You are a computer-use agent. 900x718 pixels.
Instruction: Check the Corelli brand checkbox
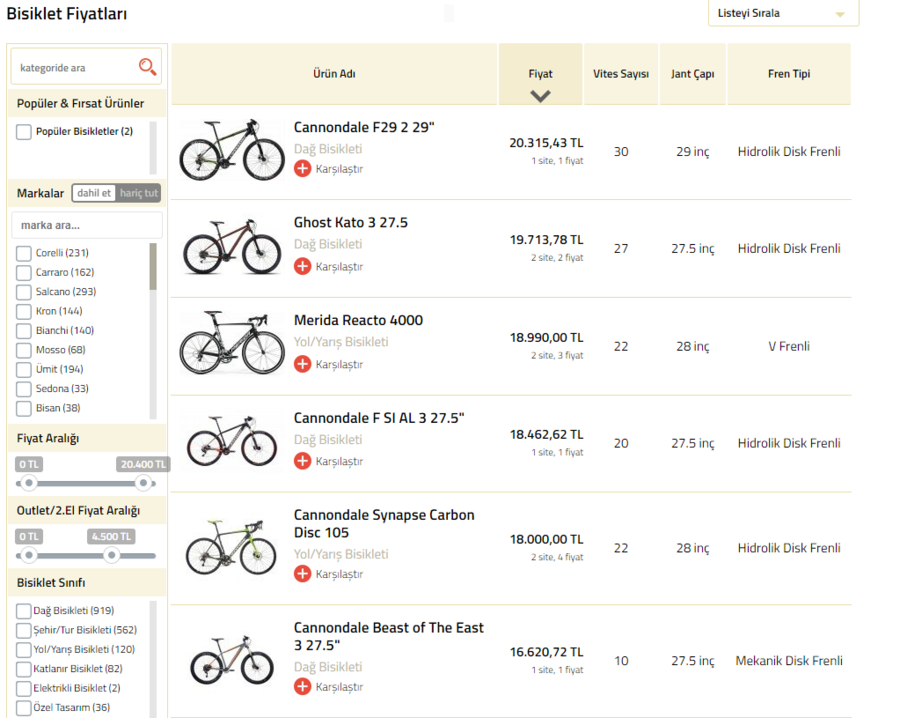24,253
